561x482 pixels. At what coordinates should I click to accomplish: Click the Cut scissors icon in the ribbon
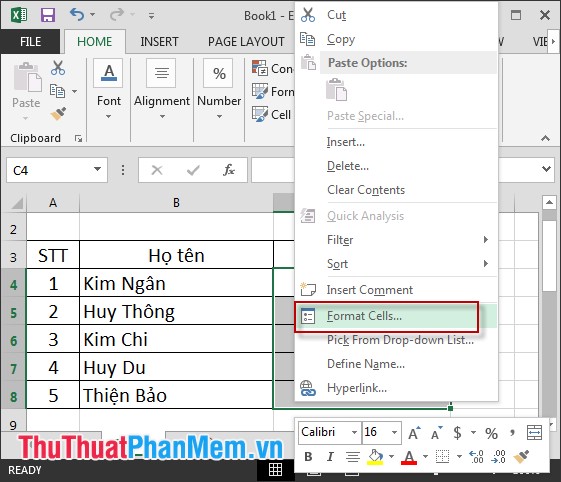[x=58, y=68]
